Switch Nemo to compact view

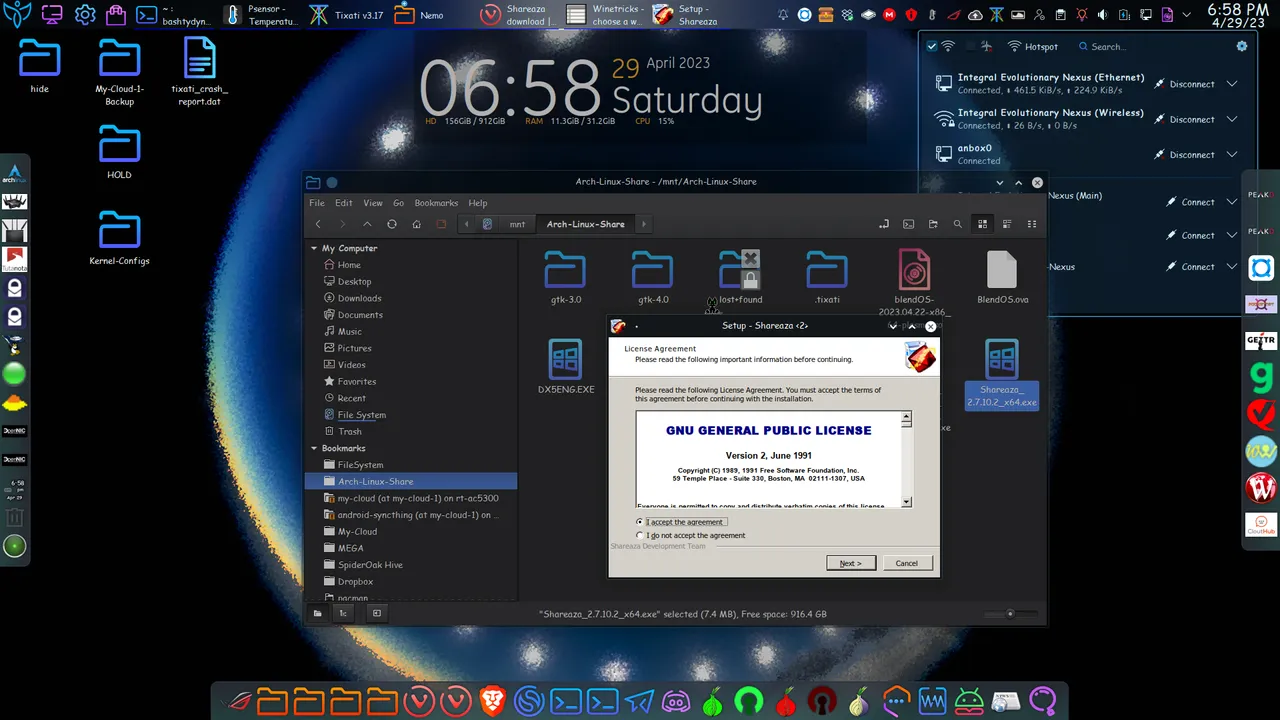click(x=1032, y=224)
